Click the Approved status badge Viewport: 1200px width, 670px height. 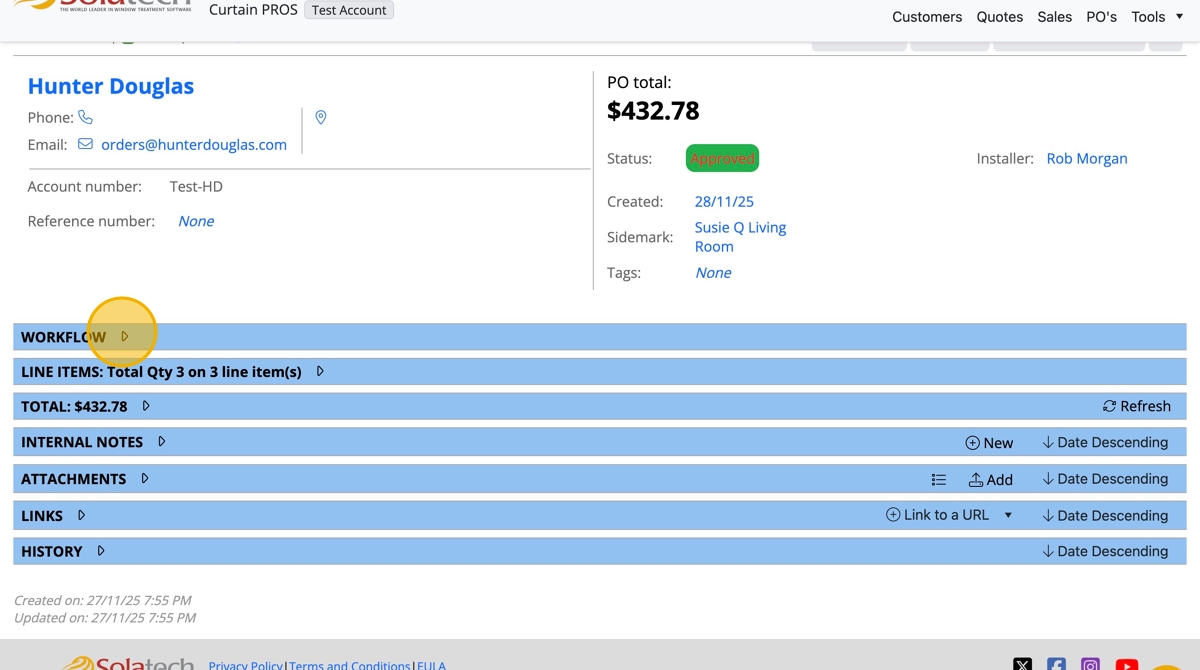(x=722, y=158)
